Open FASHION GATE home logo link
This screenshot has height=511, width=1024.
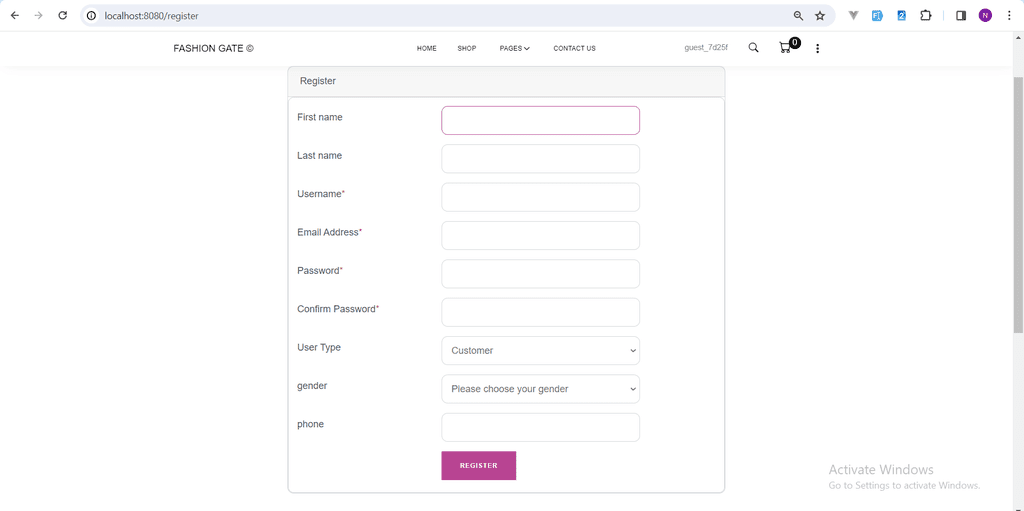click(x=214, y=48)
